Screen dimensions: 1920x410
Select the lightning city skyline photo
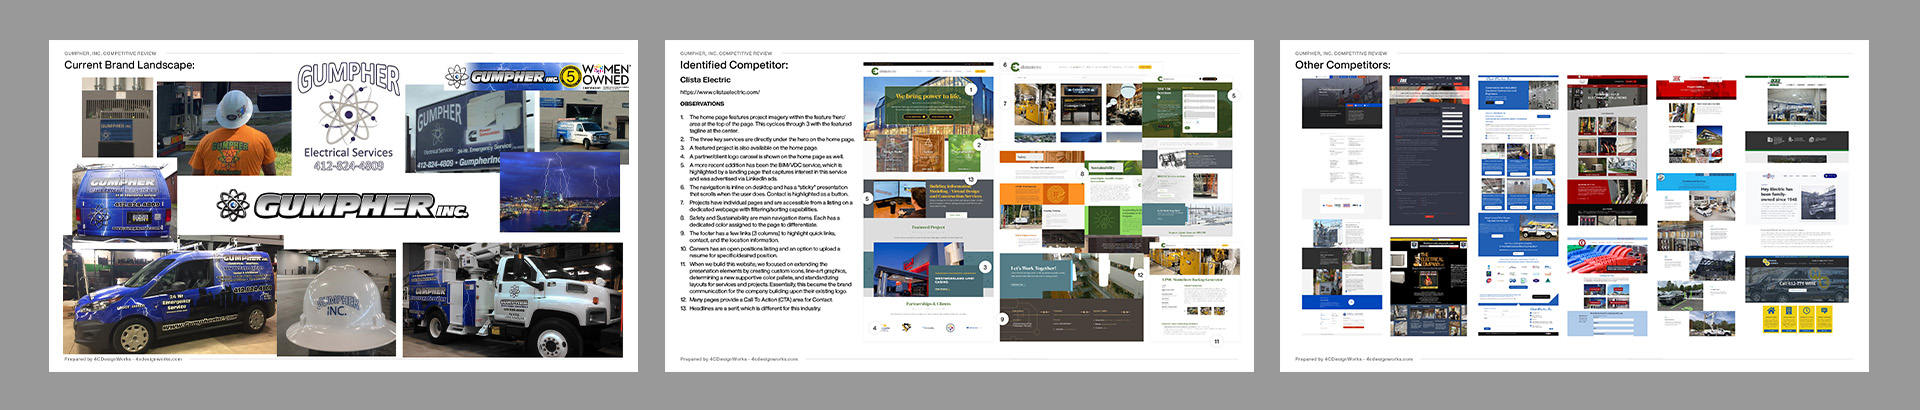point(560,192)
